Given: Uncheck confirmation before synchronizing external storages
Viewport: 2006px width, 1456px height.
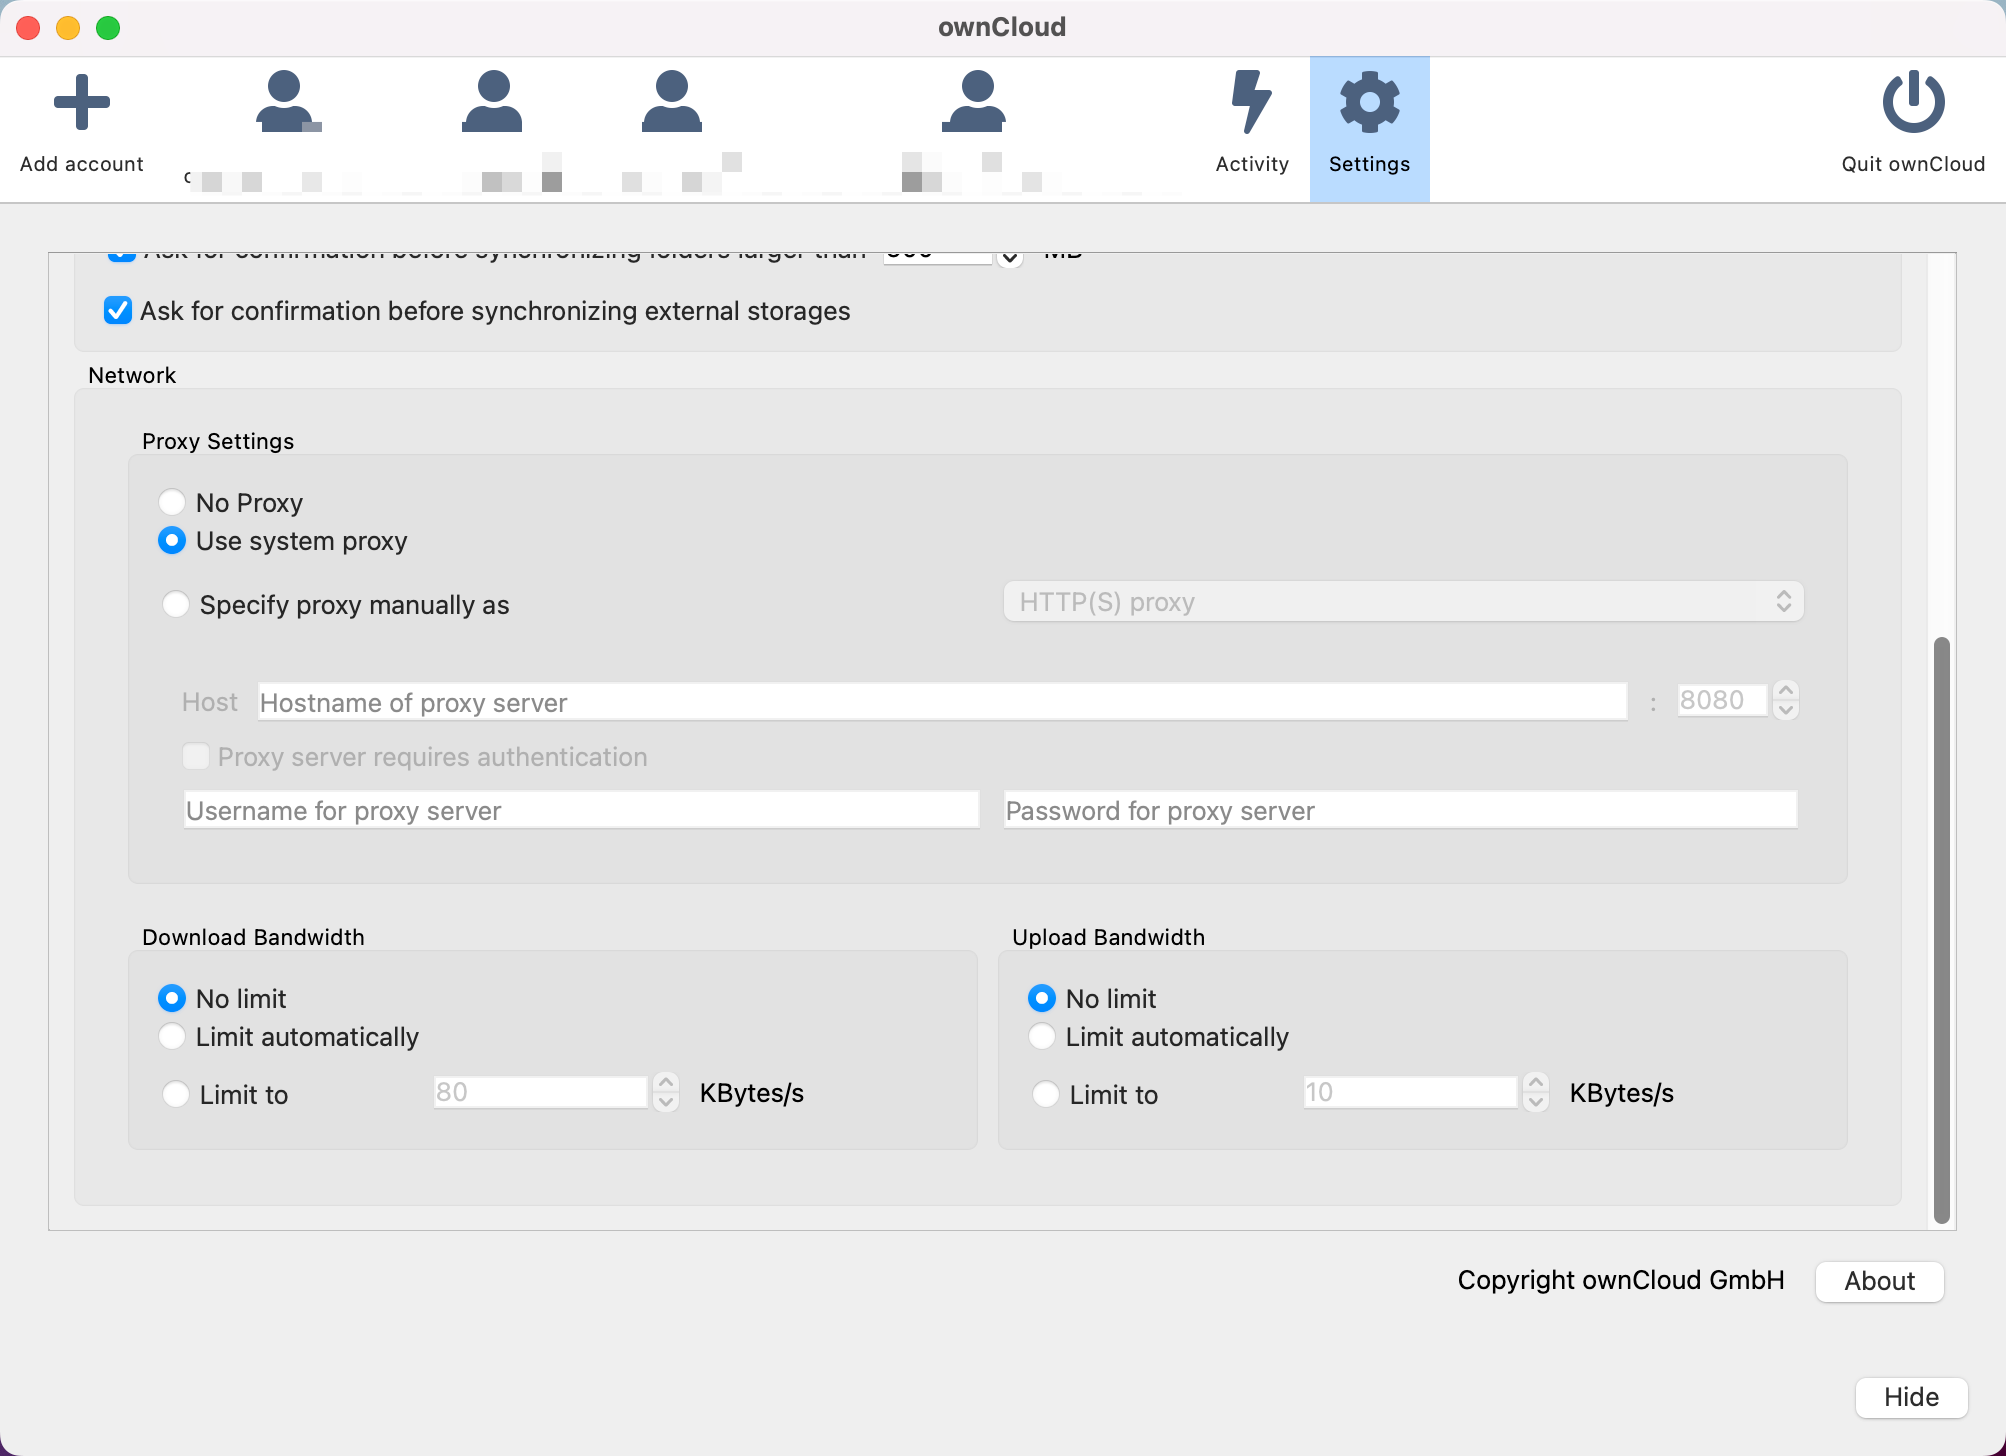Looking at the screenshot, I should point(118,311).
